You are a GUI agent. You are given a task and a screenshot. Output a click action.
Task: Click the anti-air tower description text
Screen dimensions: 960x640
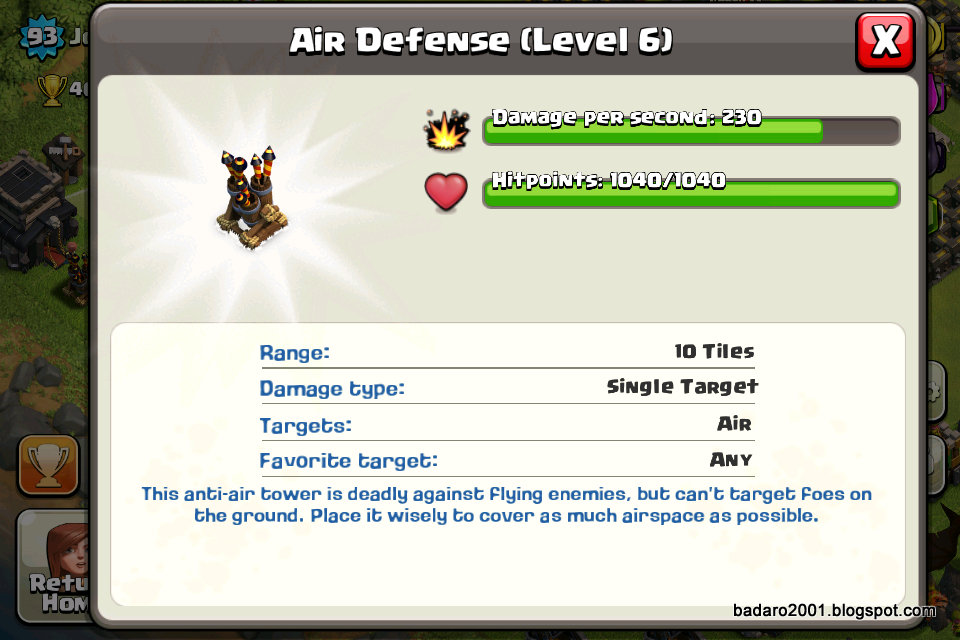(507, 505)
